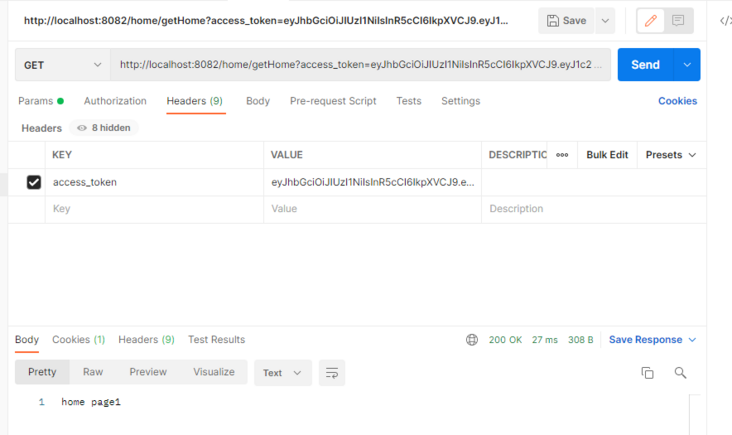
Task: Open the comments speech bubble icon
Action: click(x=678, y=21)
